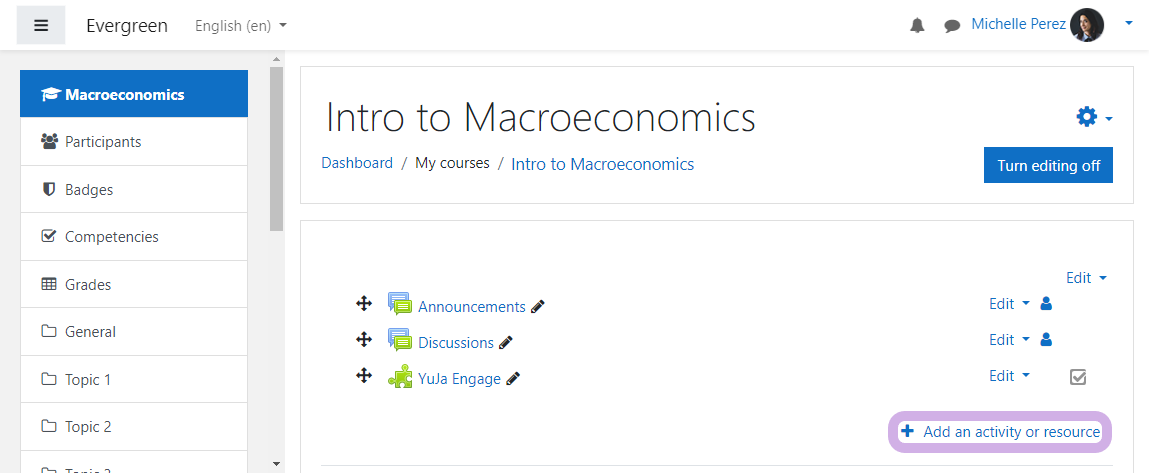The height and width of the screenshot is (473, 1149).
Task: Expand the course settings gear menu
Action: (x=1094, y=117)
